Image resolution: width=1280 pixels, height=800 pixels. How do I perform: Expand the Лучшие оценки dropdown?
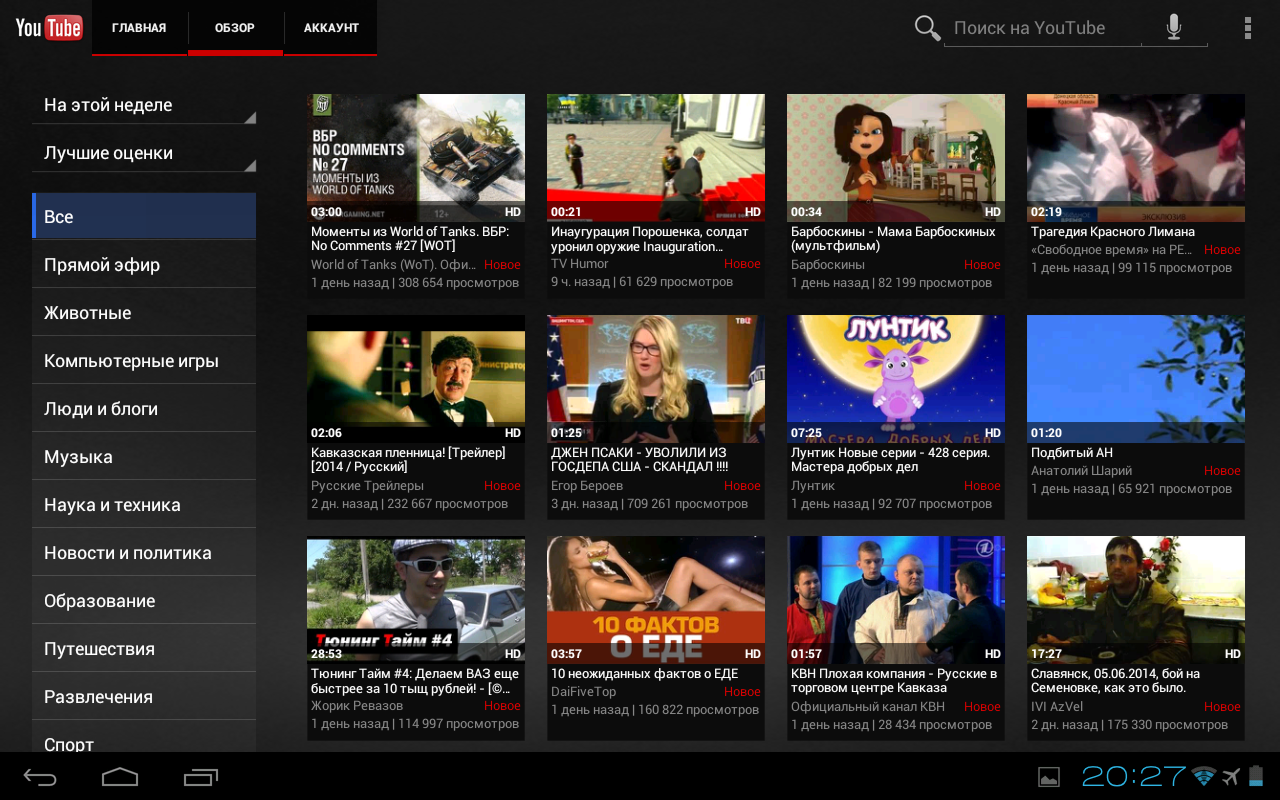(x=144, y=153)
